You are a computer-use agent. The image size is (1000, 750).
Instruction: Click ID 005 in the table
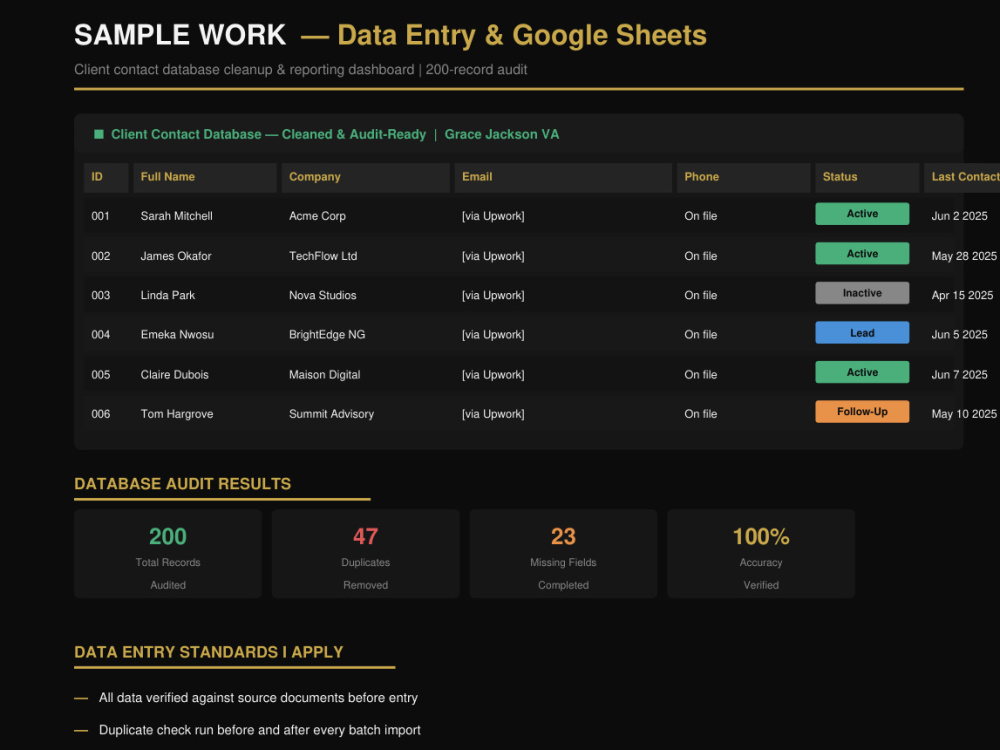(x=100, y=374)
